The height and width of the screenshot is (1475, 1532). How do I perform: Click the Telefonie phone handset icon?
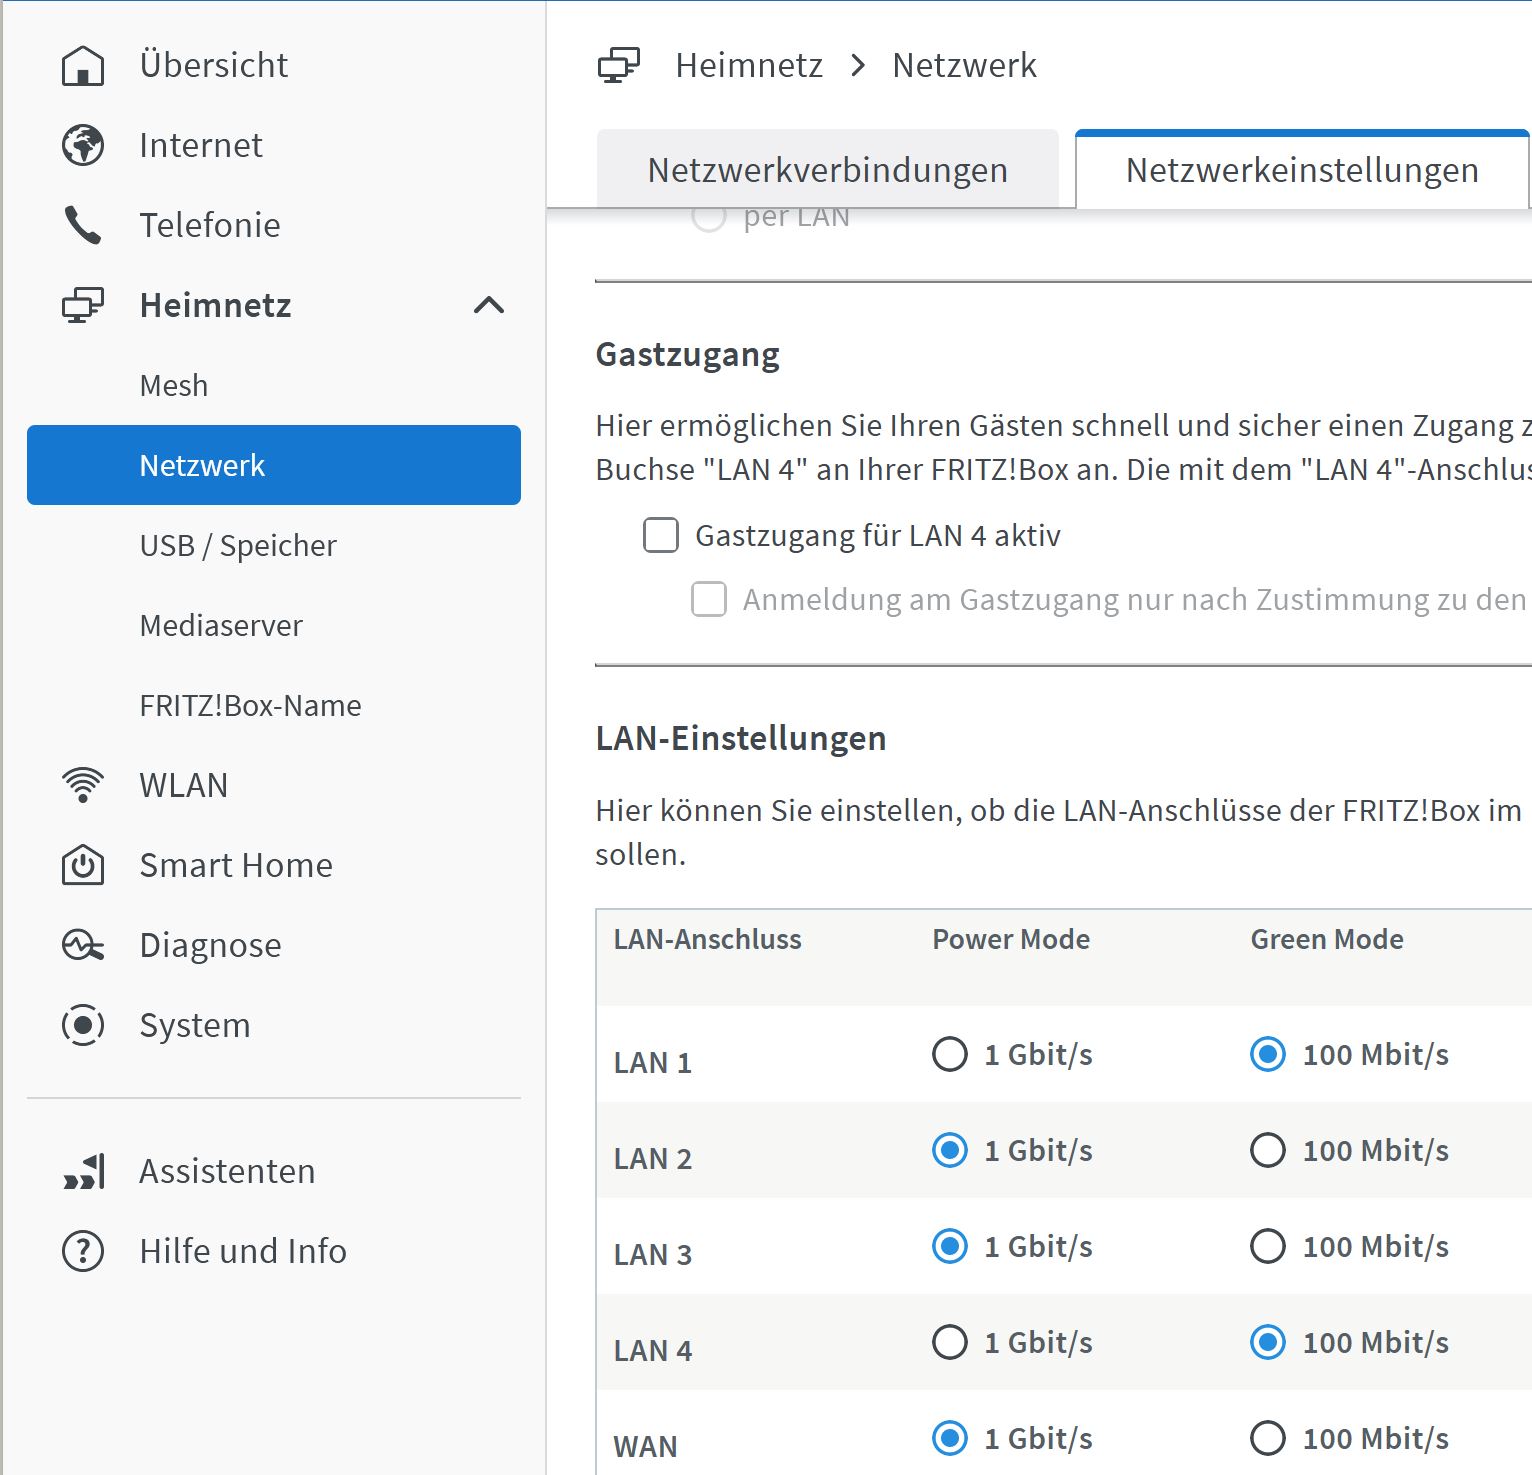click(83, 226)
